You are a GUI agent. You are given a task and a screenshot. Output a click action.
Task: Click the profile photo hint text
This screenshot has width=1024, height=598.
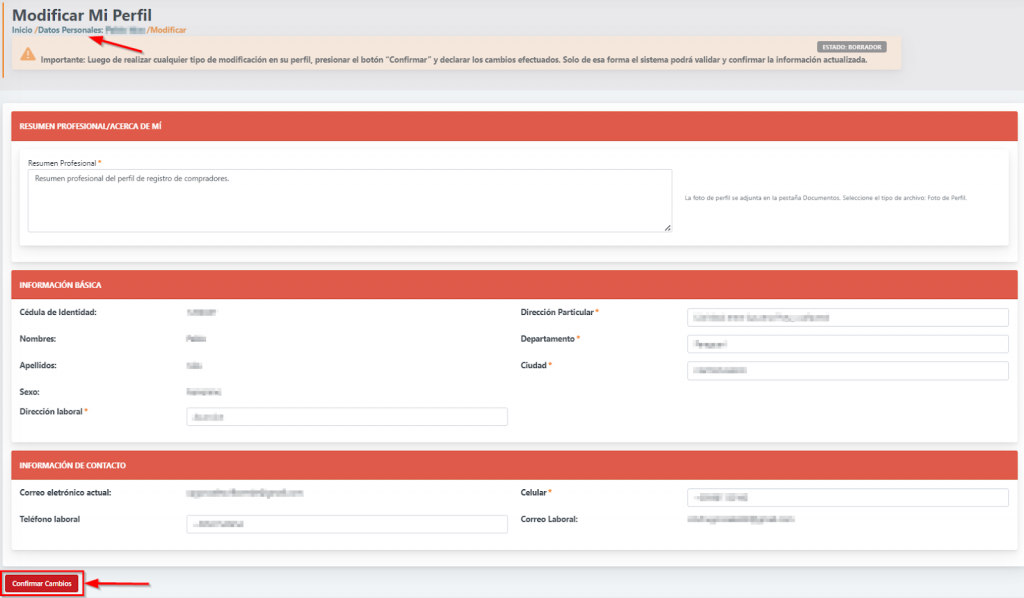[825, 198]
